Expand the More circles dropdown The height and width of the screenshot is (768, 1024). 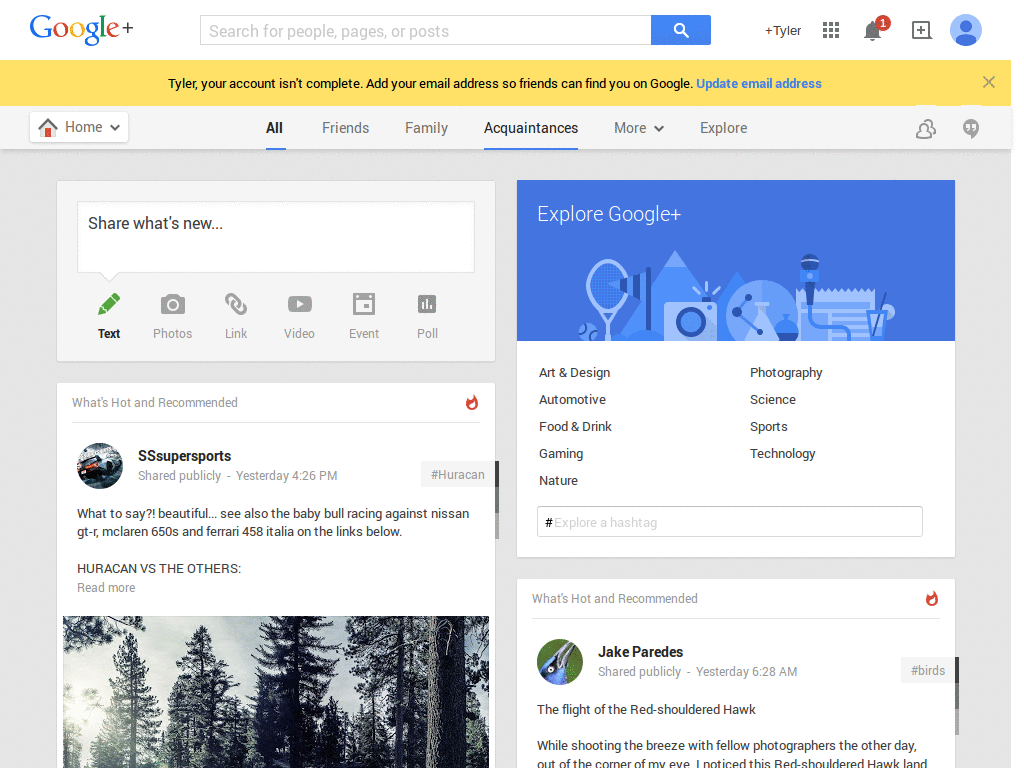pyautogui.click(x=639, y=128)
